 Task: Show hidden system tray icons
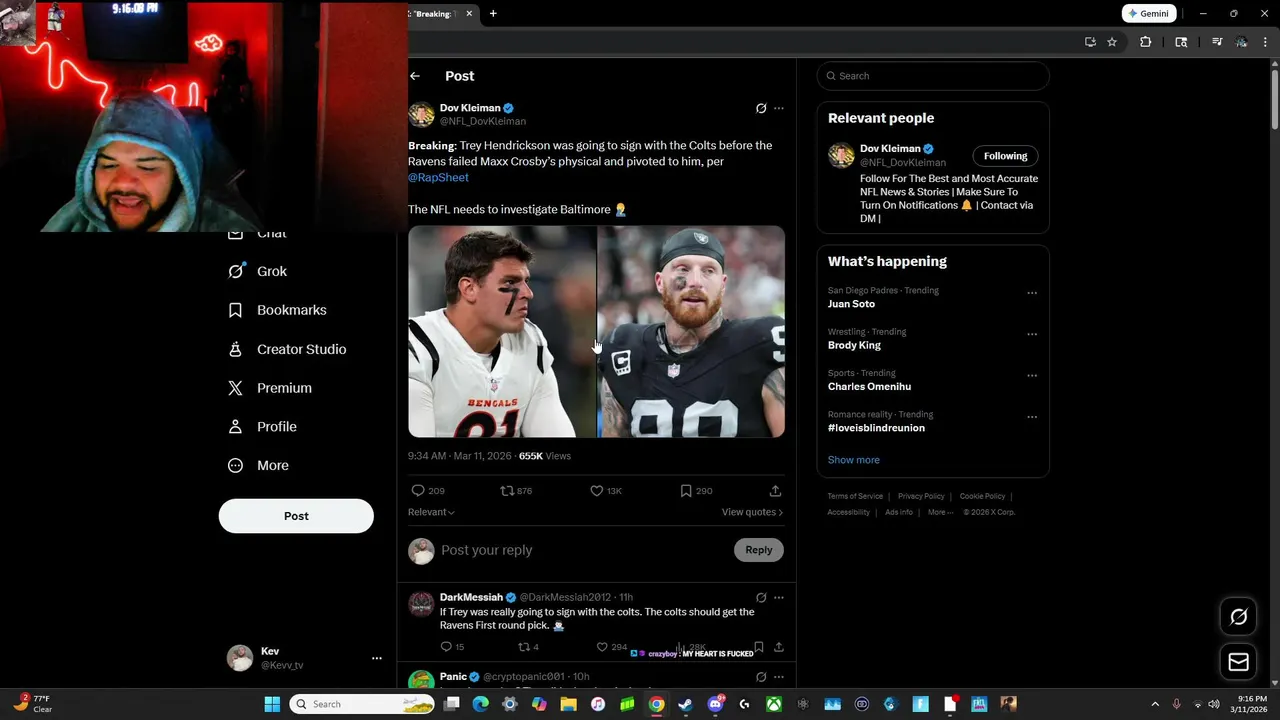[x=1155, y=704]
